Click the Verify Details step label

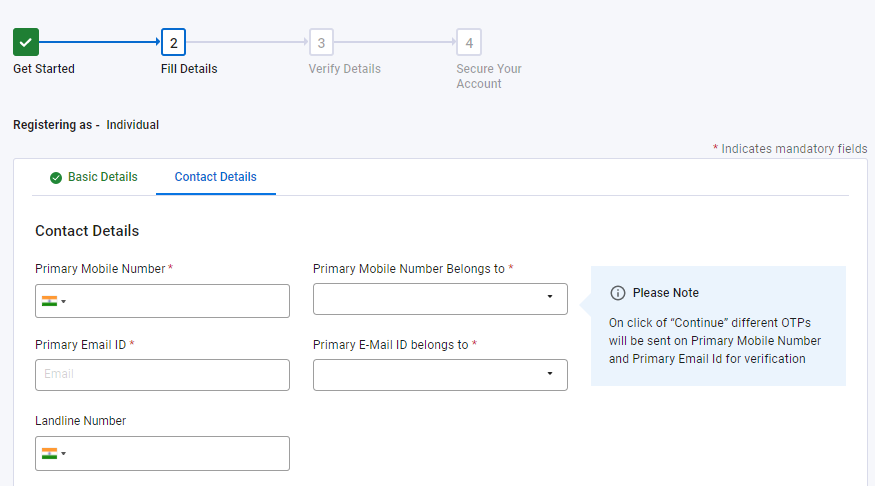pyautogui.click(x=344, y=69)
